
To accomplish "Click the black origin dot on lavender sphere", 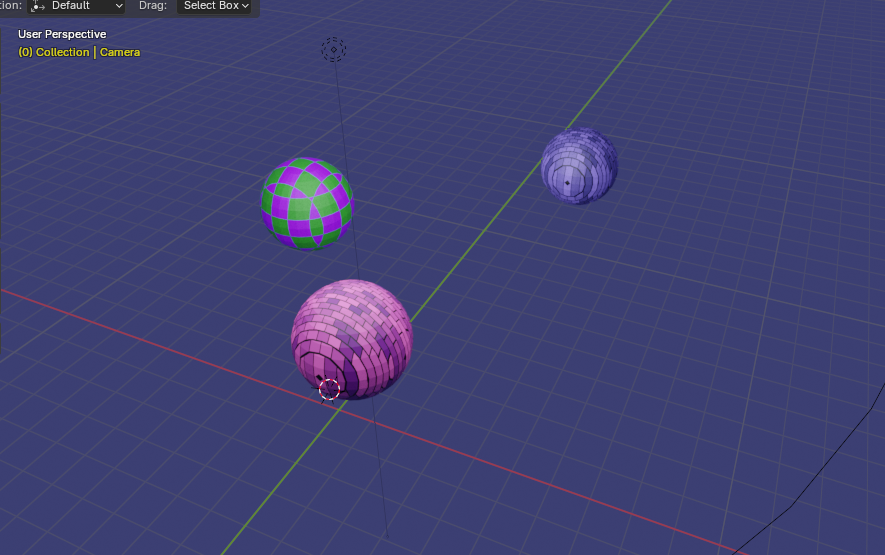I will tap(567, 183).
